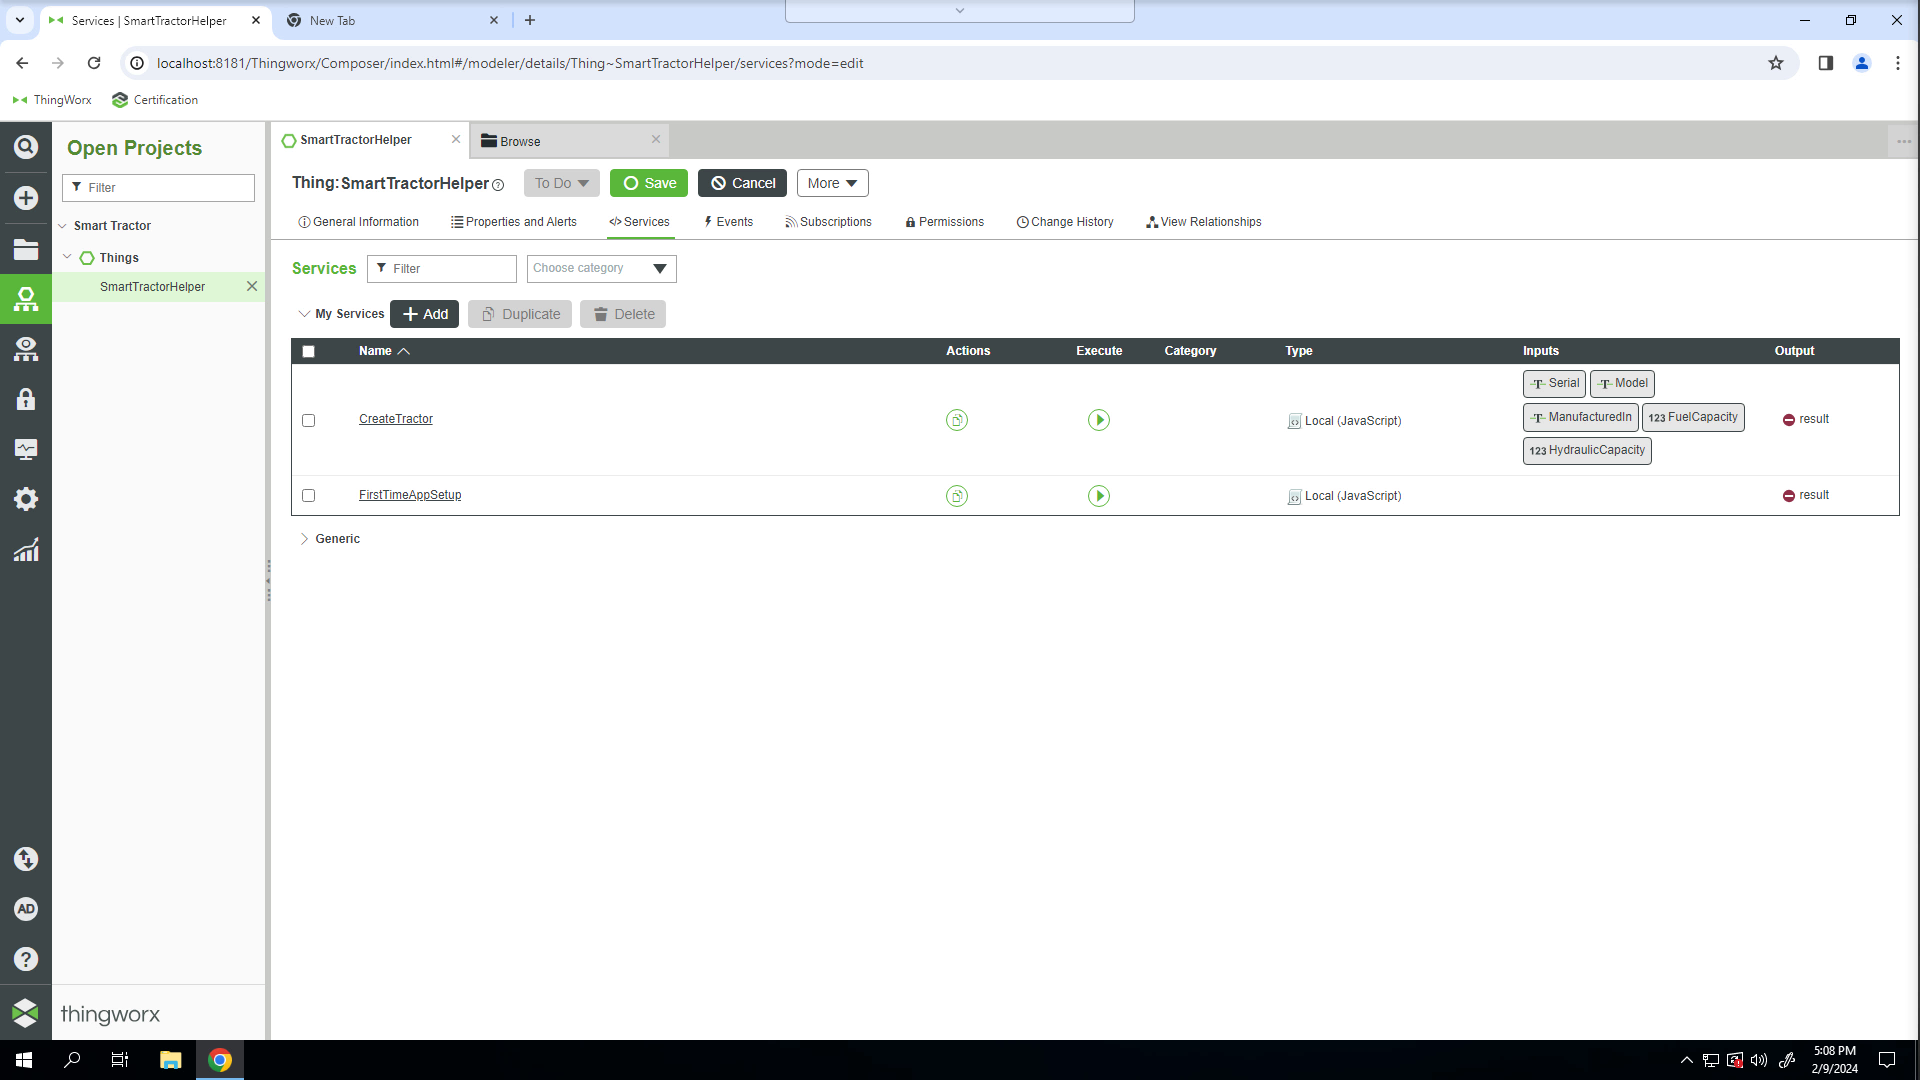Viewport: 1920px width, 1080px height.
Task: Switch to Properties and Alerts tab
Action: 514,222
